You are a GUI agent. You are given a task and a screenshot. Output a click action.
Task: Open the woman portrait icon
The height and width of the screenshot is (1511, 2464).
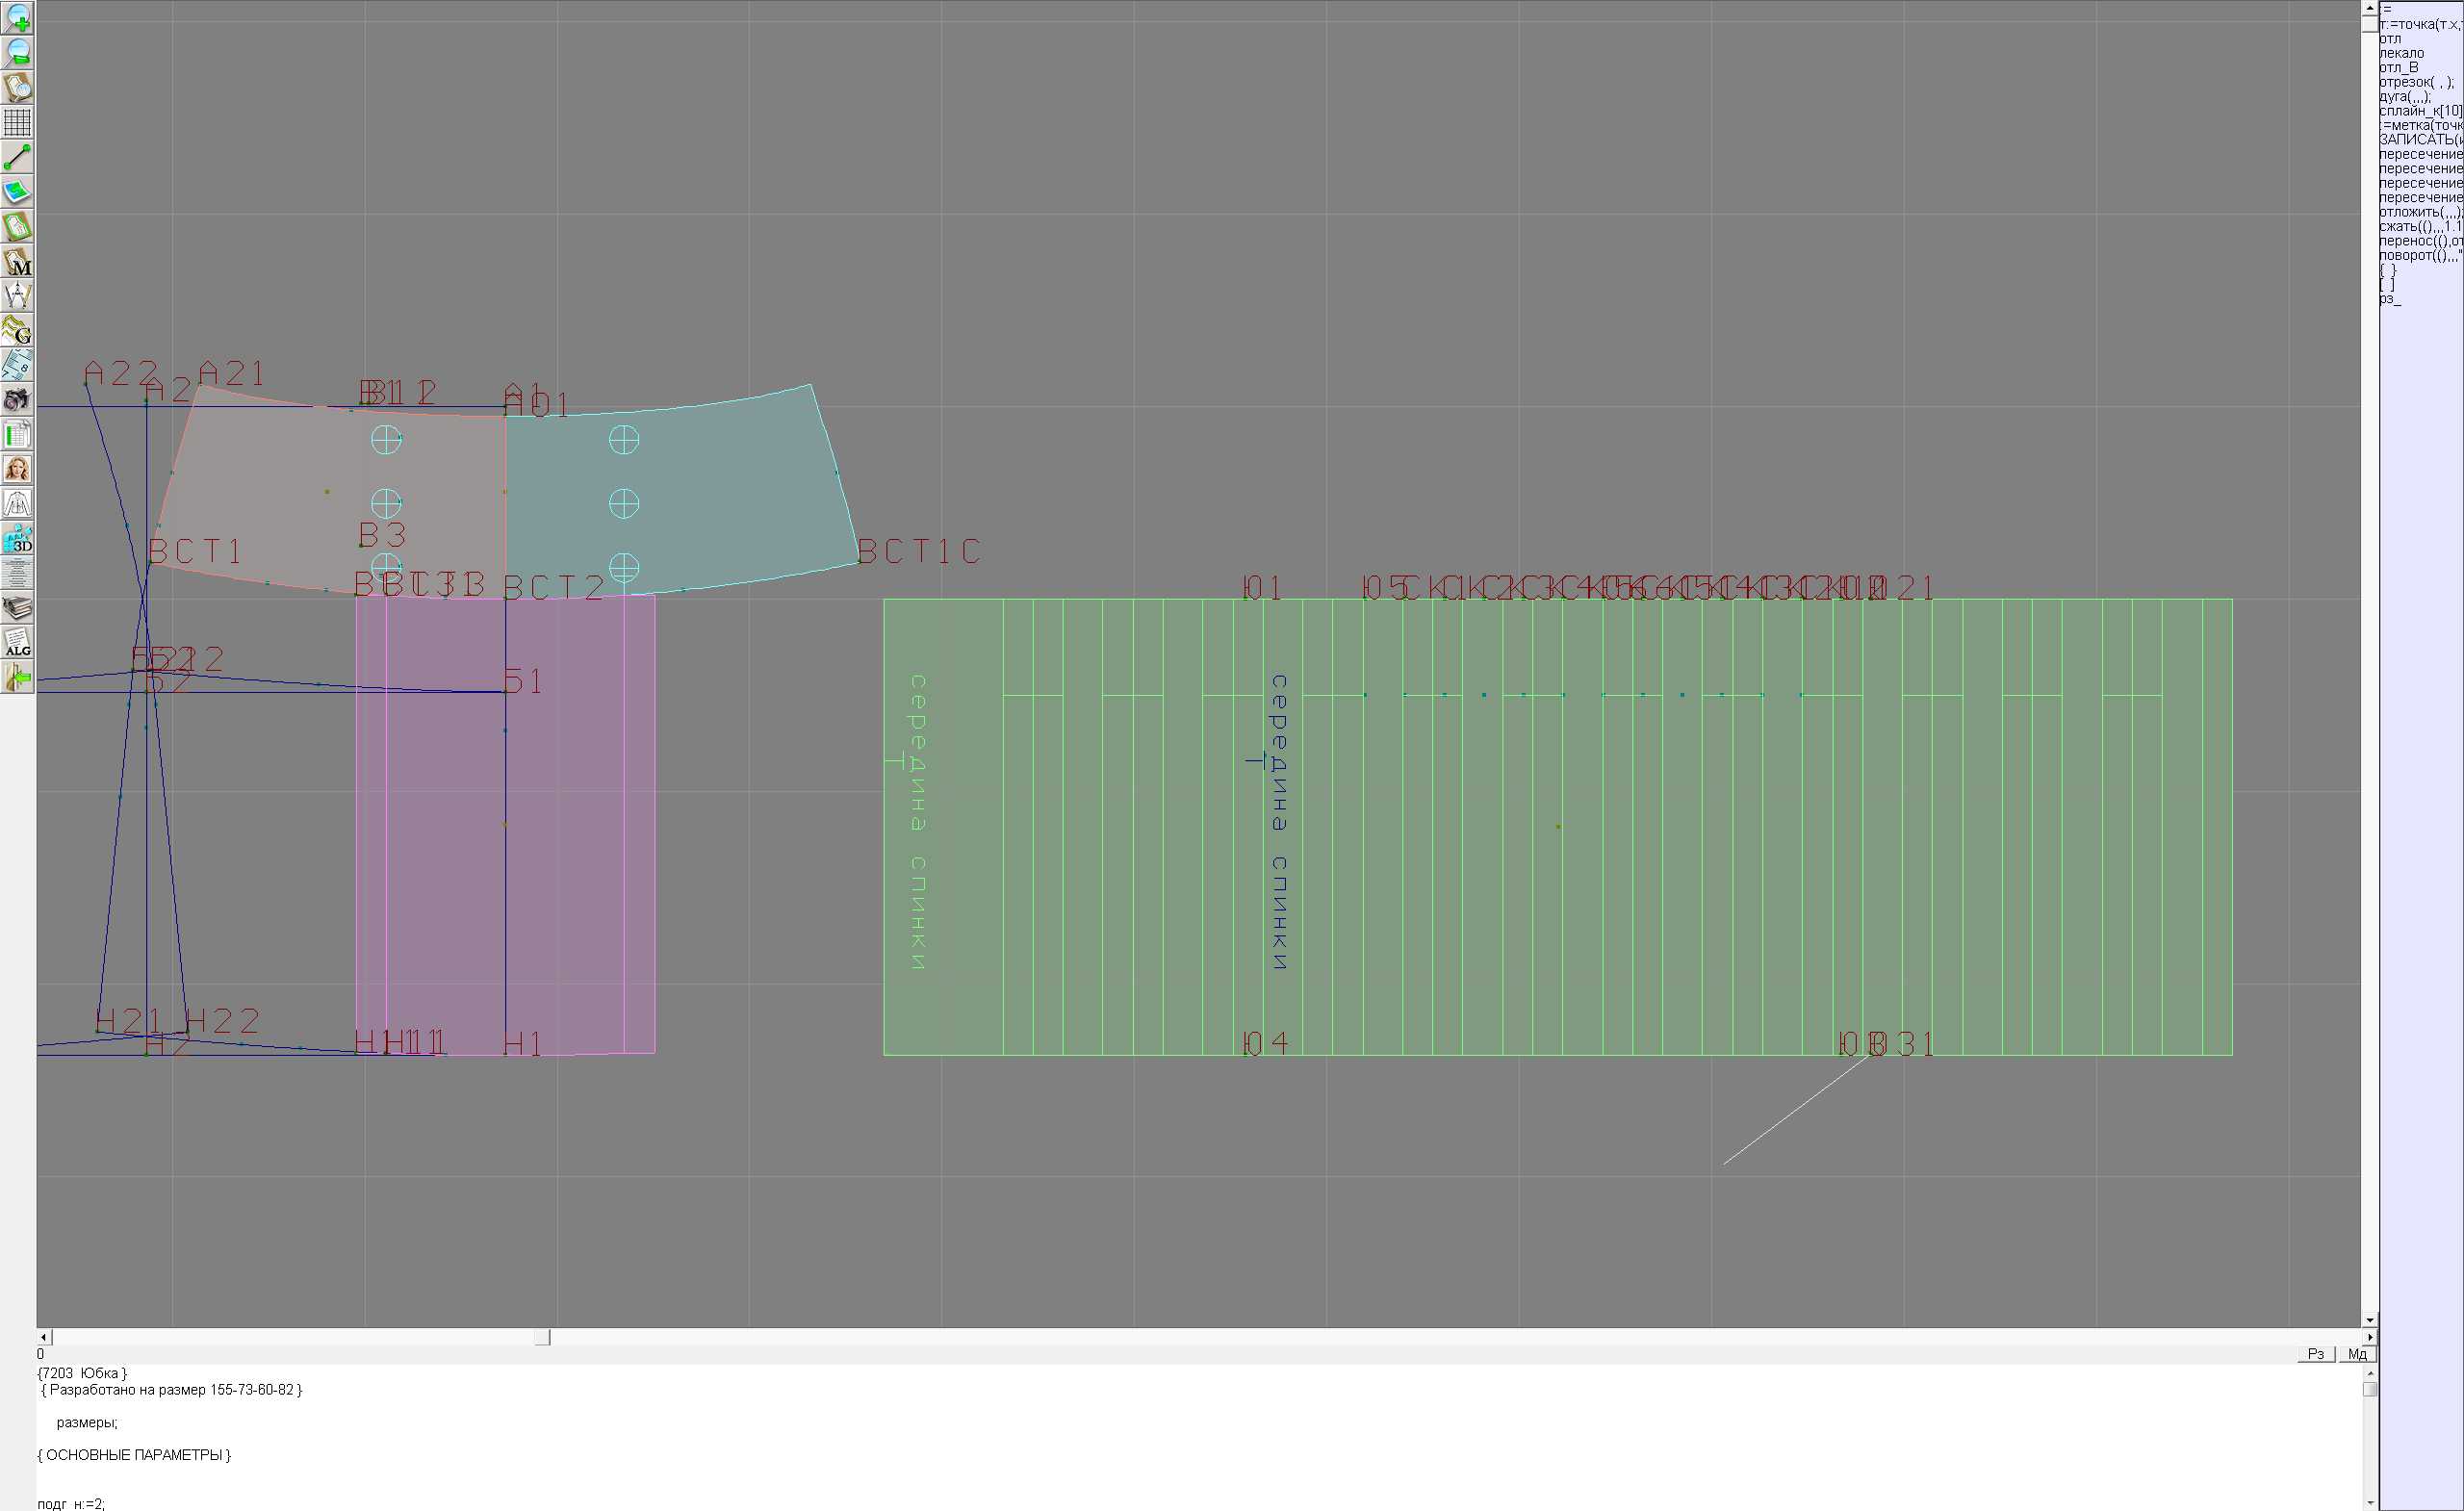(x=17, y=469)
